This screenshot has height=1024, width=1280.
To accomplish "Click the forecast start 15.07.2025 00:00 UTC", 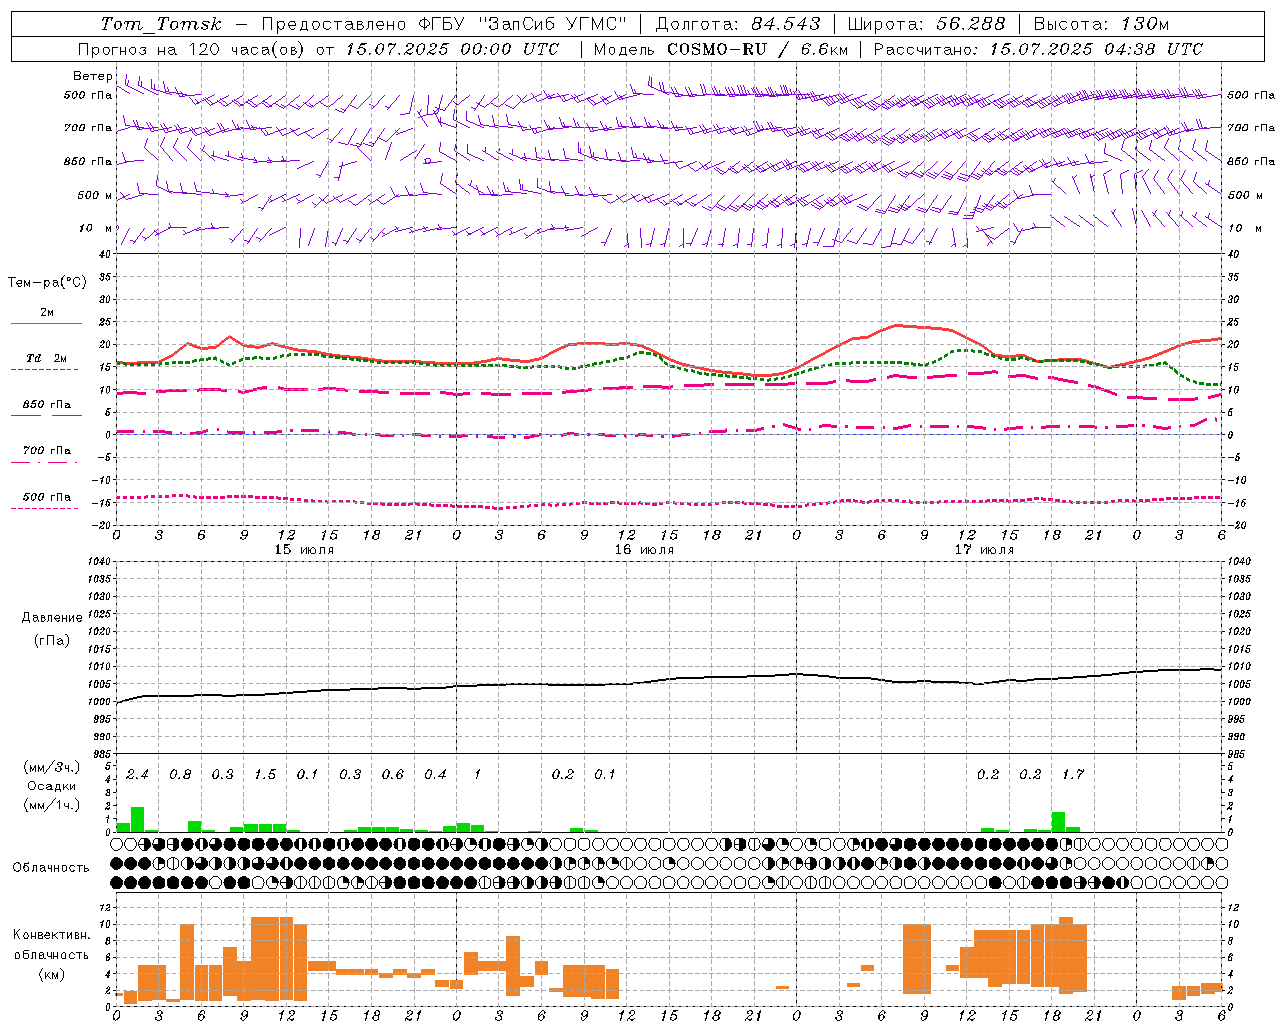I will pyautogui.click(x=452, y=49).
